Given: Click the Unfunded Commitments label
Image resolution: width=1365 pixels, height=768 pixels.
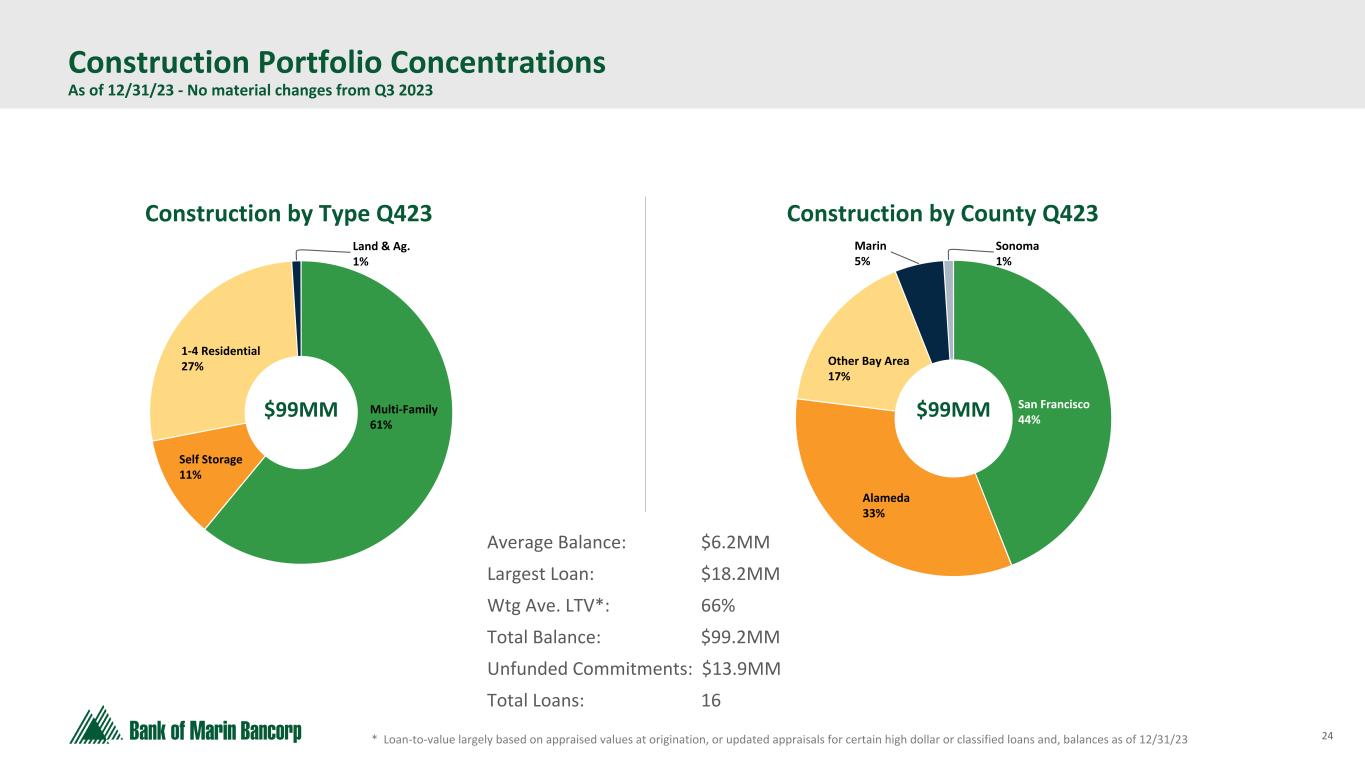Looking at the screenshot, I should [x=589, y=669].
